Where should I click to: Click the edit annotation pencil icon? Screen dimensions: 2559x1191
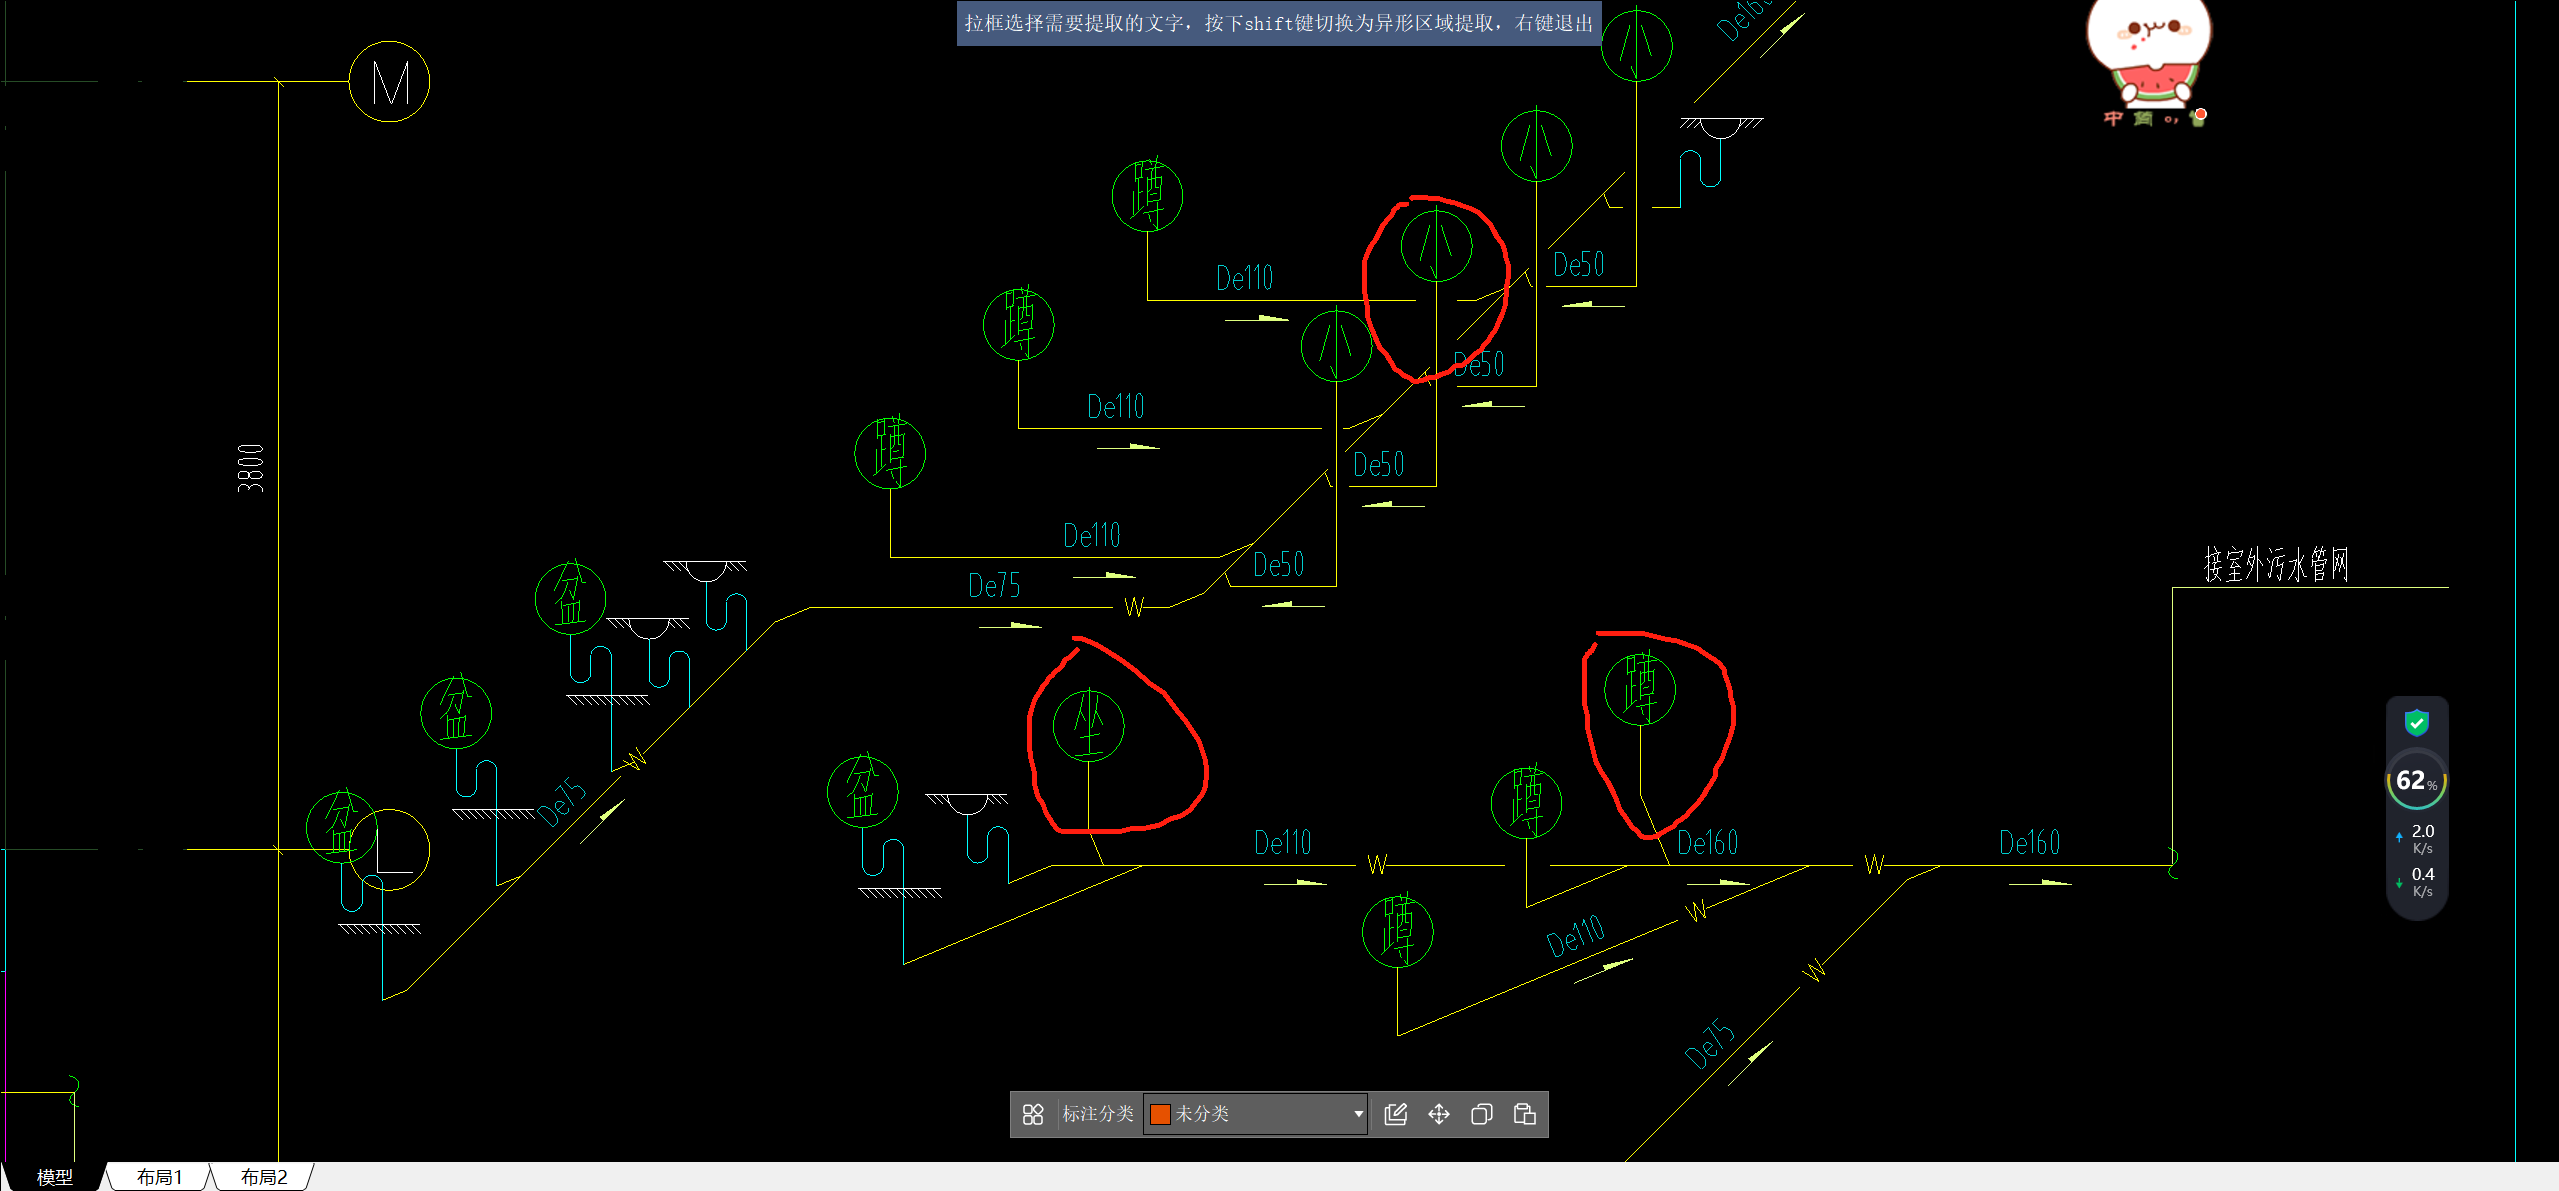point(1395,1114)
